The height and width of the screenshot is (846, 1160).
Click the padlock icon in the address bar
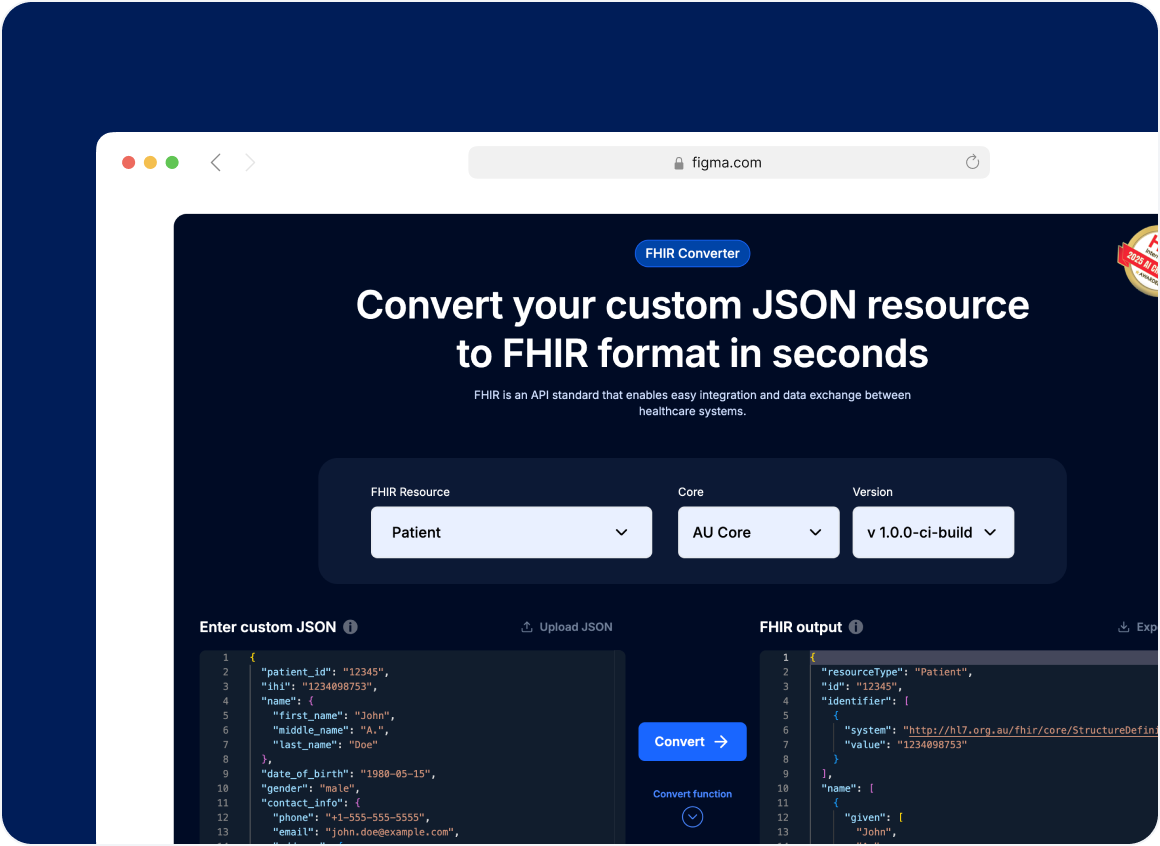(678, 162)
